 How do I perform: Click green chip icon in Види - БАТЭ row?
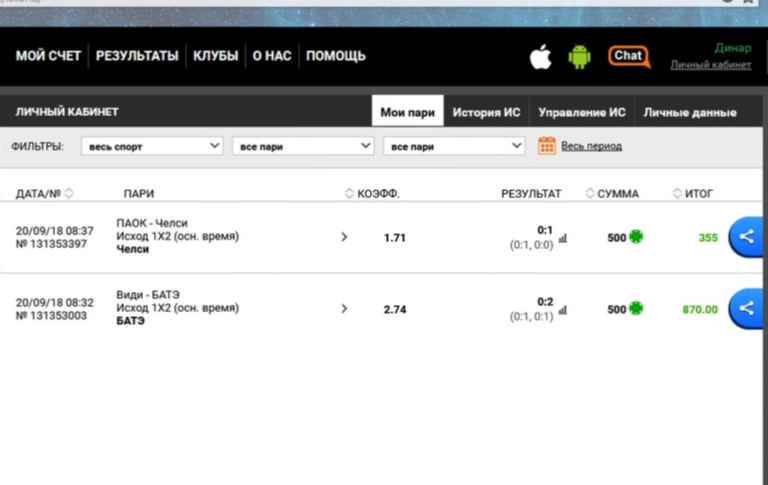pyautogui.click(x=636, y=309)
